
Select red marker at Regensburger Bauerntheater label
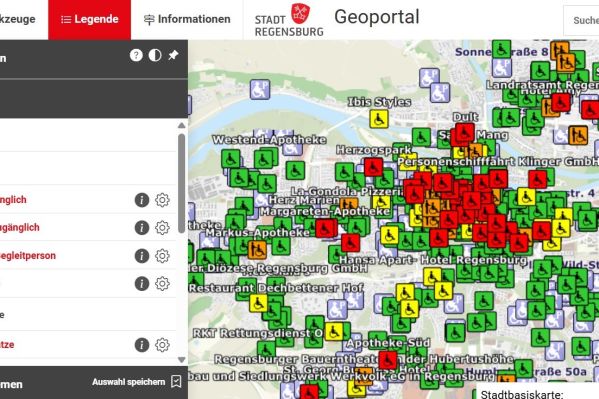(387, 360)
